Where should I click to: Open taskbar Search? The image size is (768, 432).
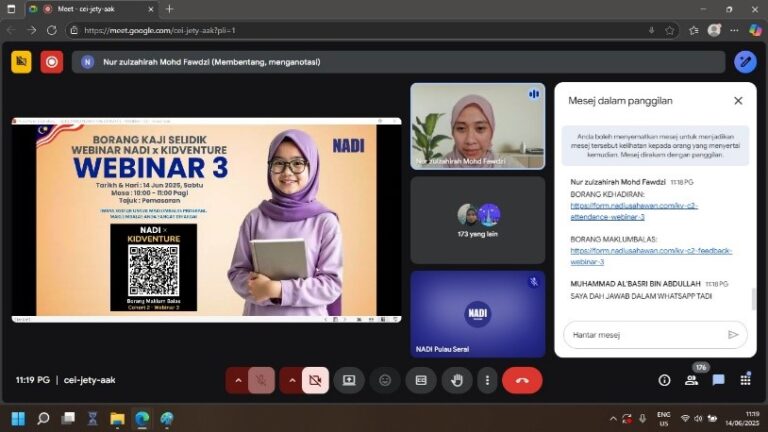(x=43, y=419)
